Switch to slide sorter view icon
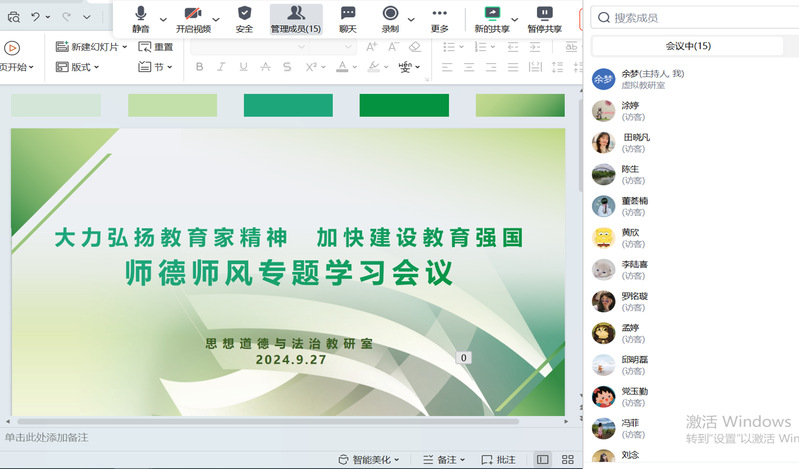799x469 pixels. point(567,460)
